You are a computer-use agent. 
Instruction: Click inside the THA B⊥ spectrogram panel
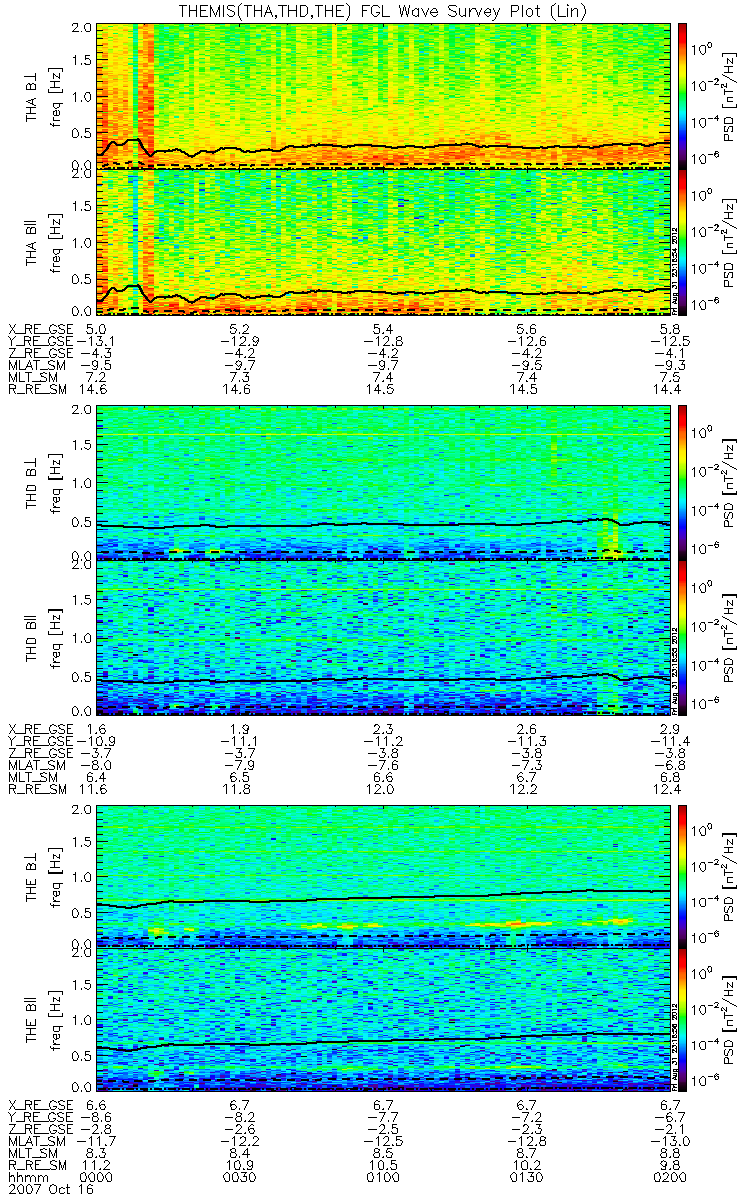(x=384, y=94)
